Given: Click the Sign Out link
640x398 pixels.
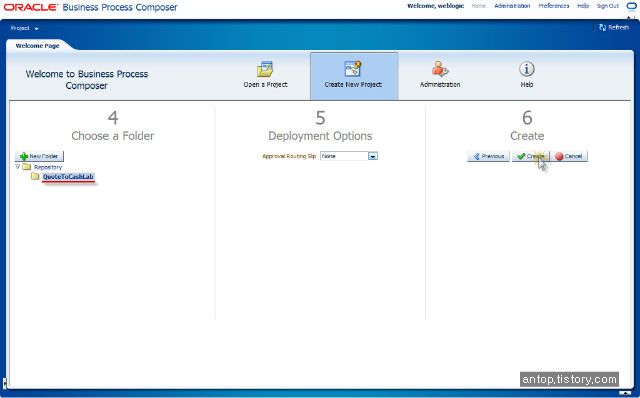Looking at the screenshot, I should click(x=608, y=6).
